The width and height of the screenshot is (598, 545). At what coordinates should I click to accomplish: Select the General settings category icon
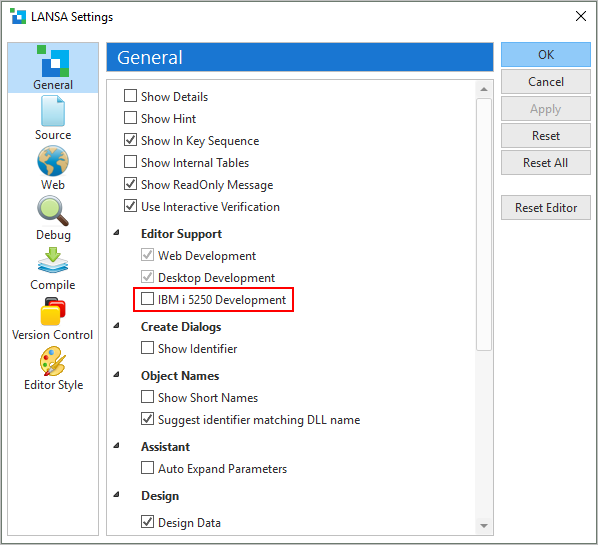pyautogui.click(x=53, y=61)
